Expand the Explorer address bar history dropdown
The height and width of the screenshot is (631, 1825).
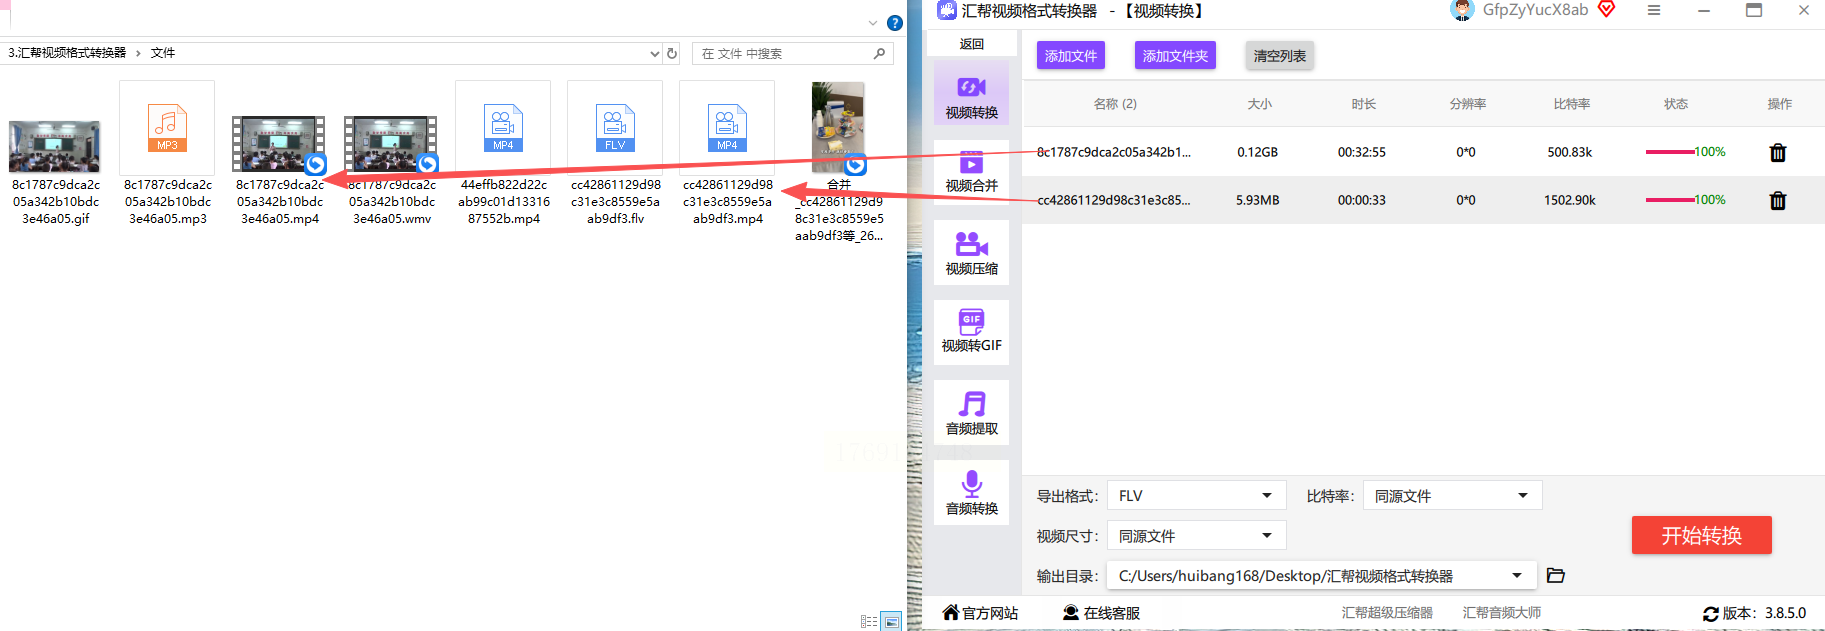[654, 54]
